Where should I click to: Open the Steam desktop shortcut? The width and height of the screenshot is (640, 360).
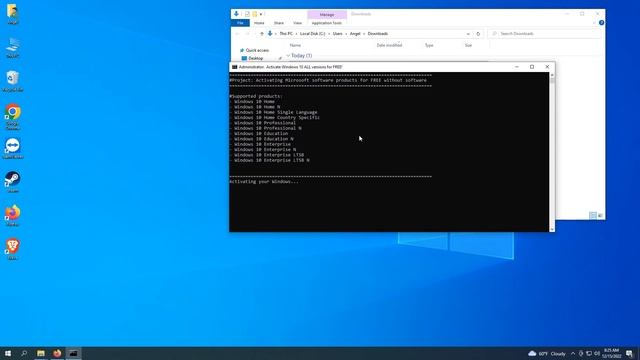tap(13, 182)
